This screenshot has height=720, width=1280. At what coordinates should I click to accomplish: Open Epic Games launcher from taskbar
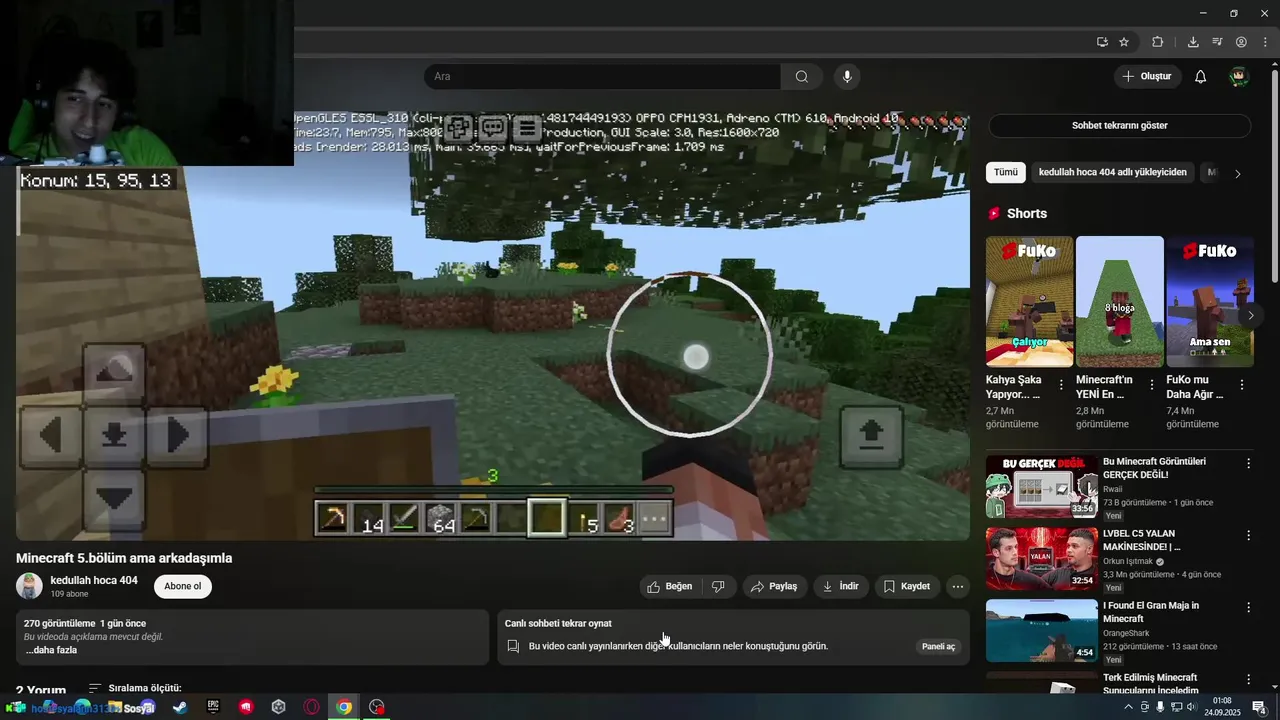(x=213, y=707)
